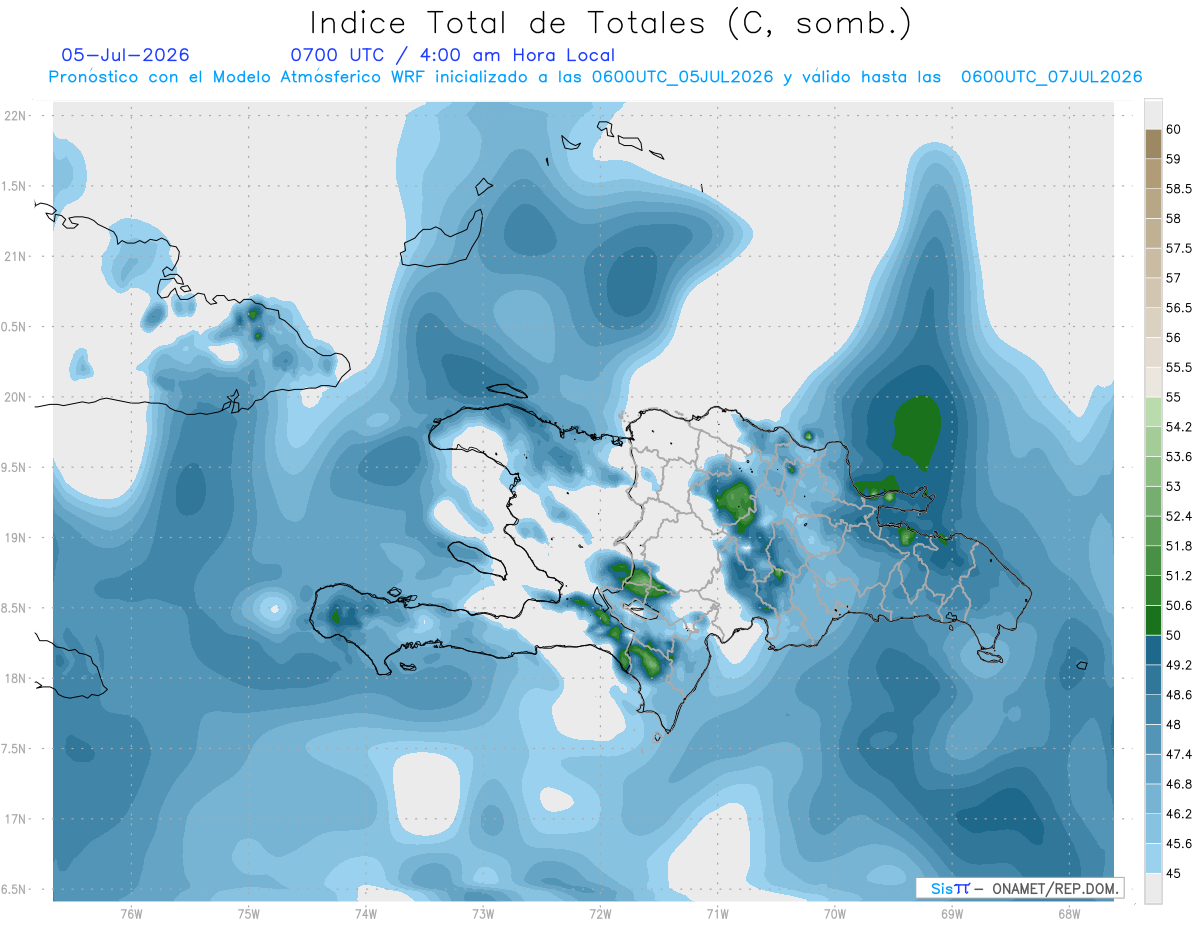The image size is (1200, 927).
Task: Click the legend value "53.6"
Action: (x=1179, y=457)
